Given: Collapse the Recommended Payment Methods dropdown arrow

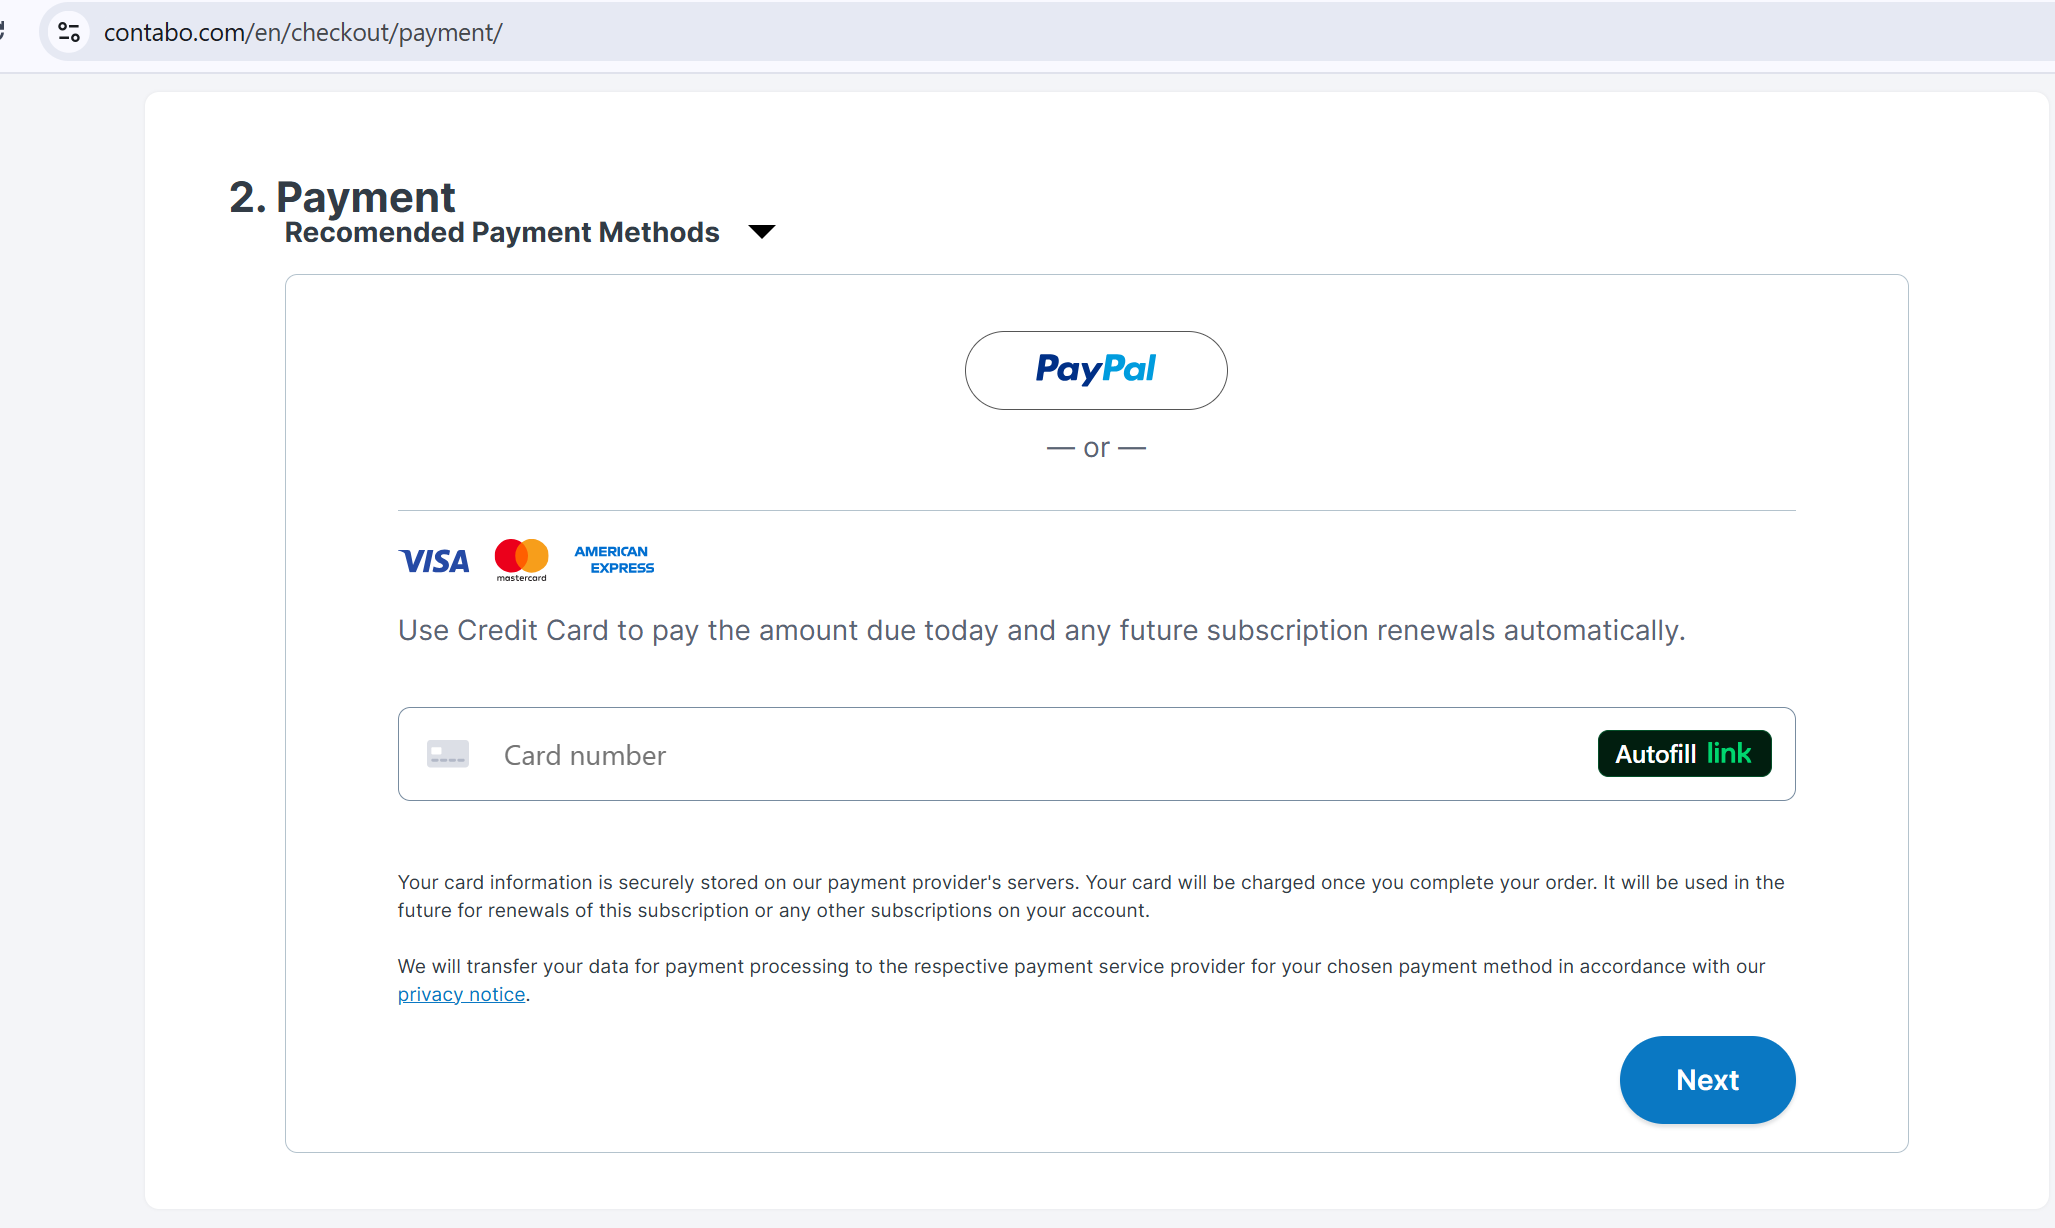Looking at the screenshot, I should coord(762,232).
